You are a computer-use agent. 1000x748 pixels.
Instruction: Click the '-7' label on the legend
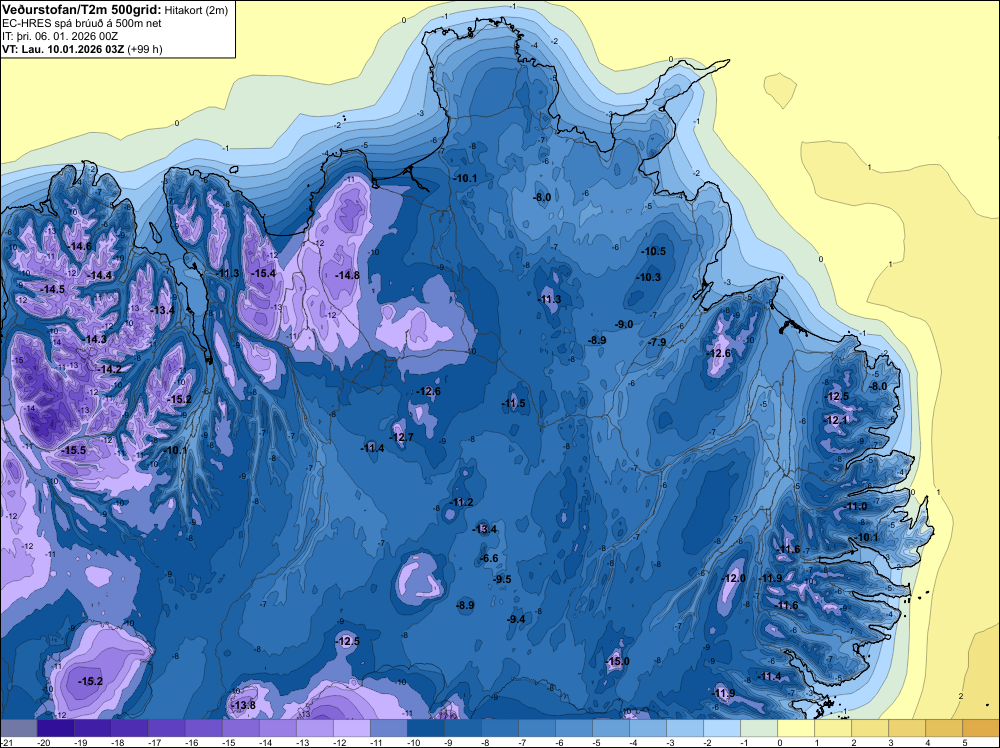point(524,743)
